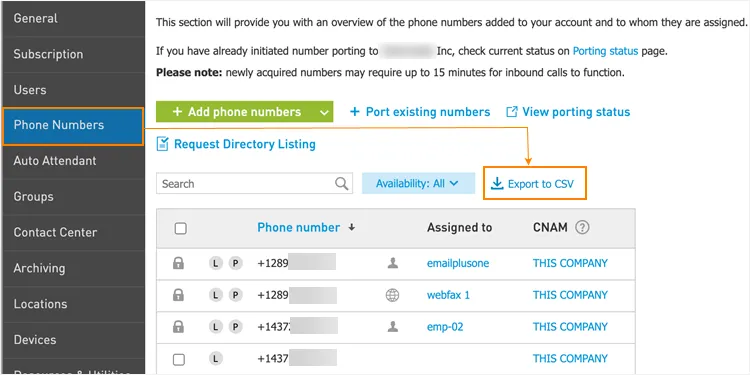The image size is (750, 375).
Task: Open the emailplusone assignee link
Action: tap(458, 264)
